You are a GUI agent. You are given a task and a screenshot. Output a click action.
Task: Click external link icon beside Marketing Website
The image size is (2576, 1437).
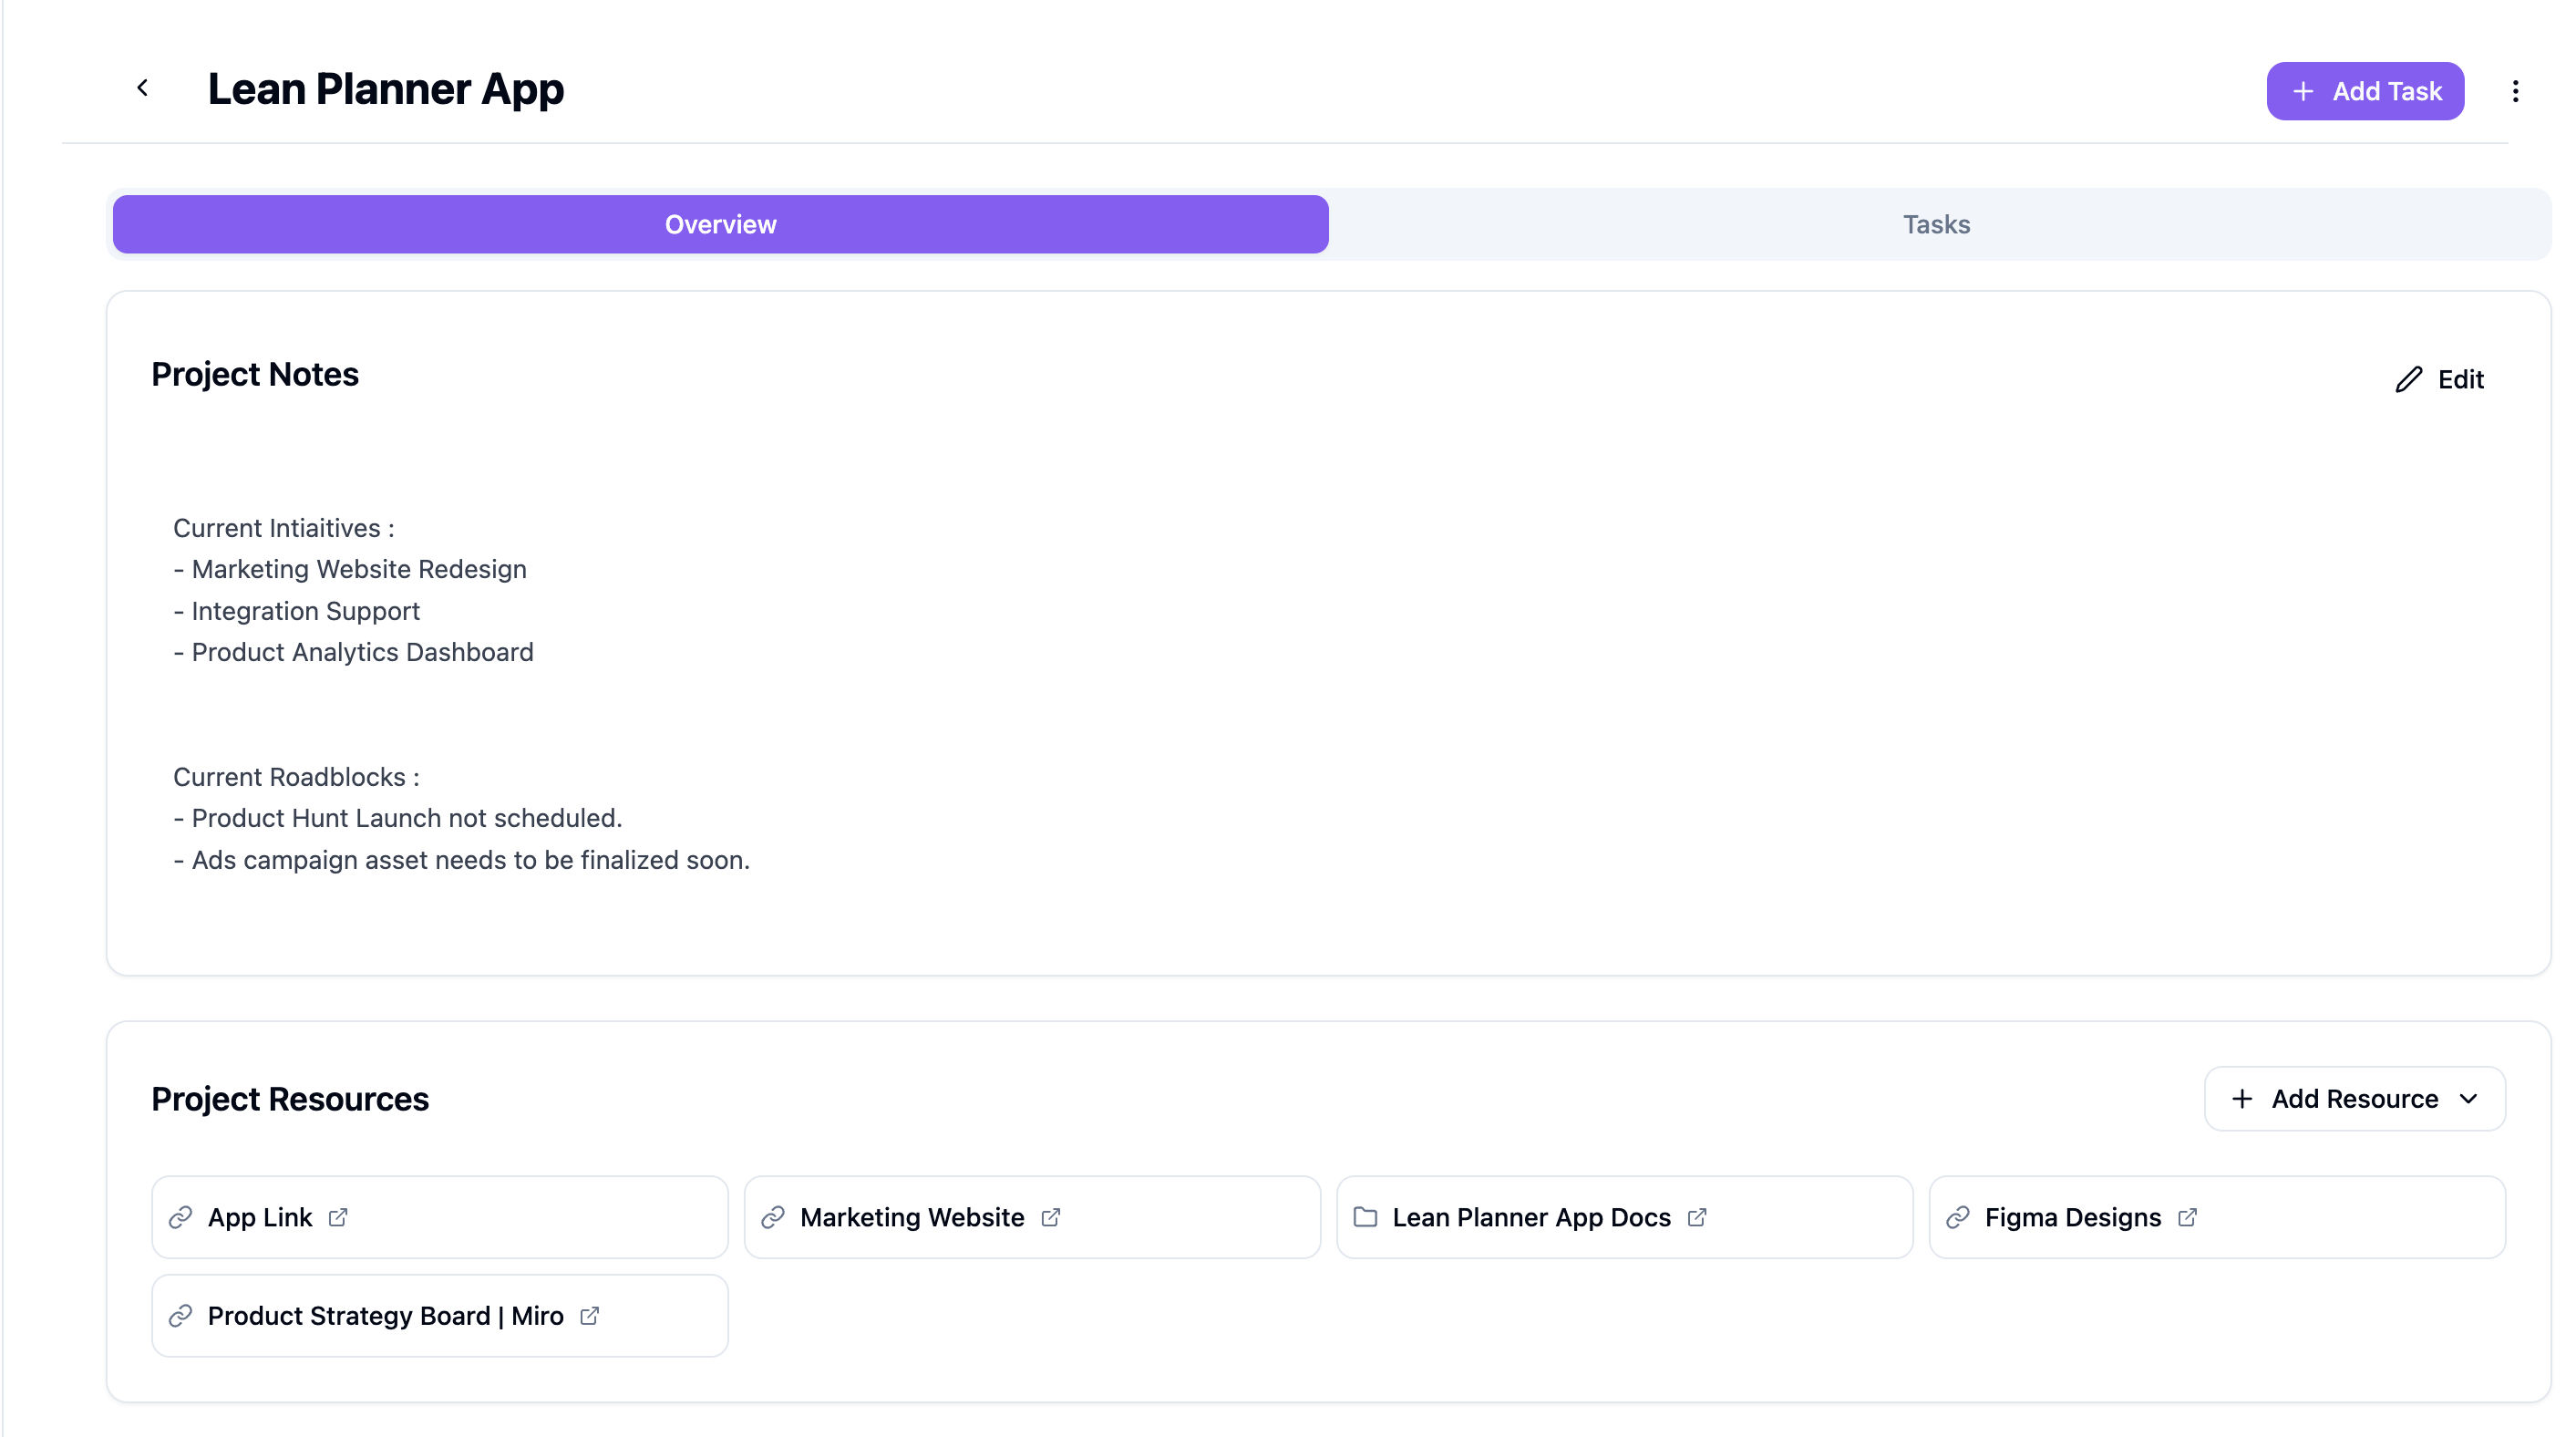click(x=1051, y=1217)
